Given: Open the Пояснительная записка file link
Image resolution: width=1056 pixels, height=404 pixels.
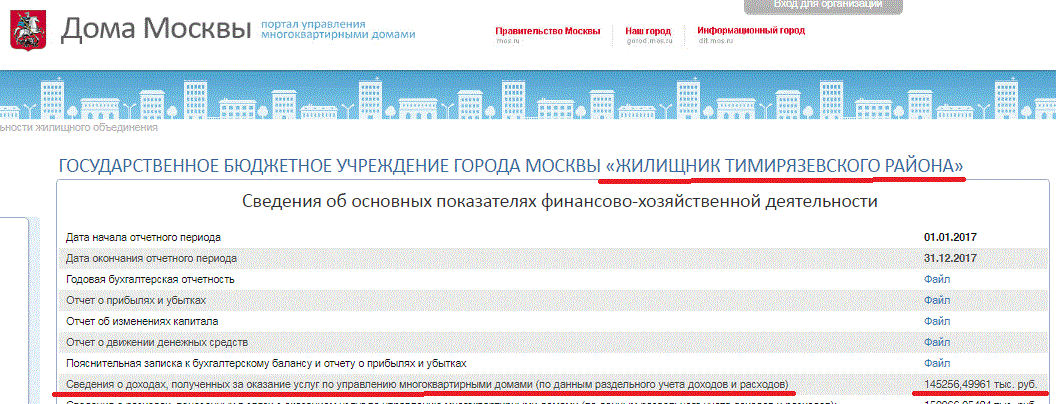Looking at the screenshot, I should [x=937, y=363].
